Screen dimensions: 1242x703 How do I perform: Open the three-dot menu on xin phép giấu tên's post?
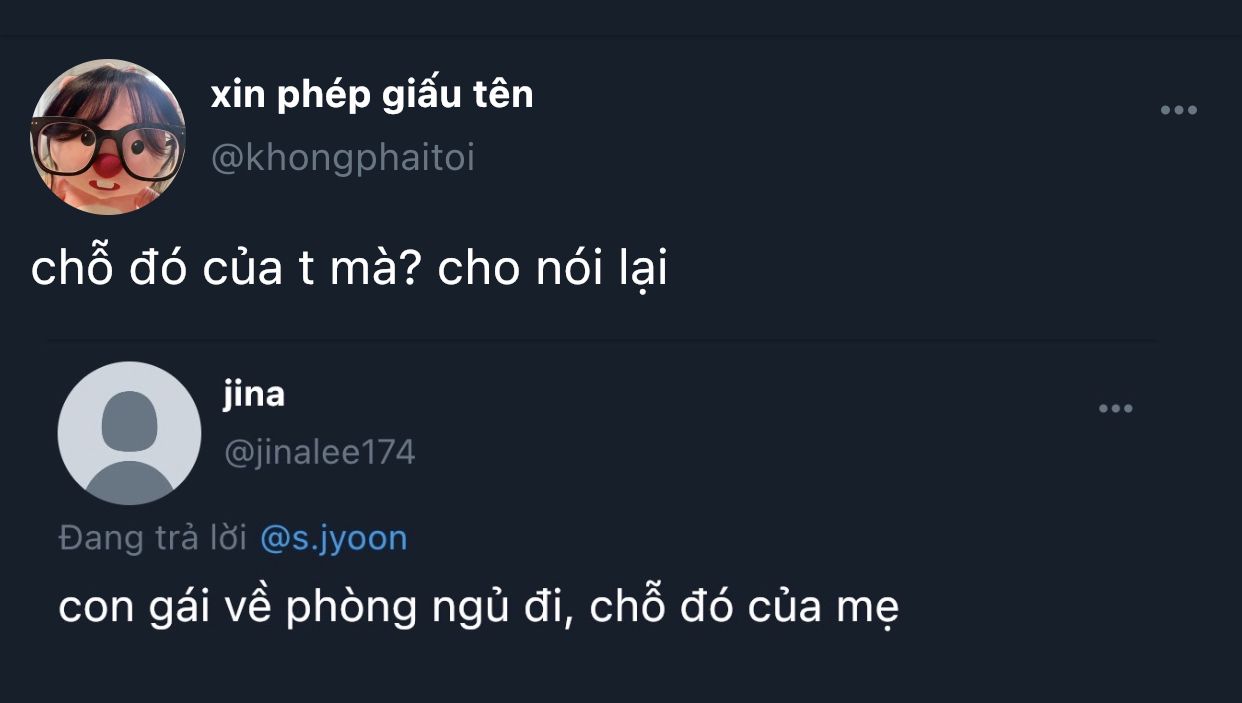(1178, 110)
